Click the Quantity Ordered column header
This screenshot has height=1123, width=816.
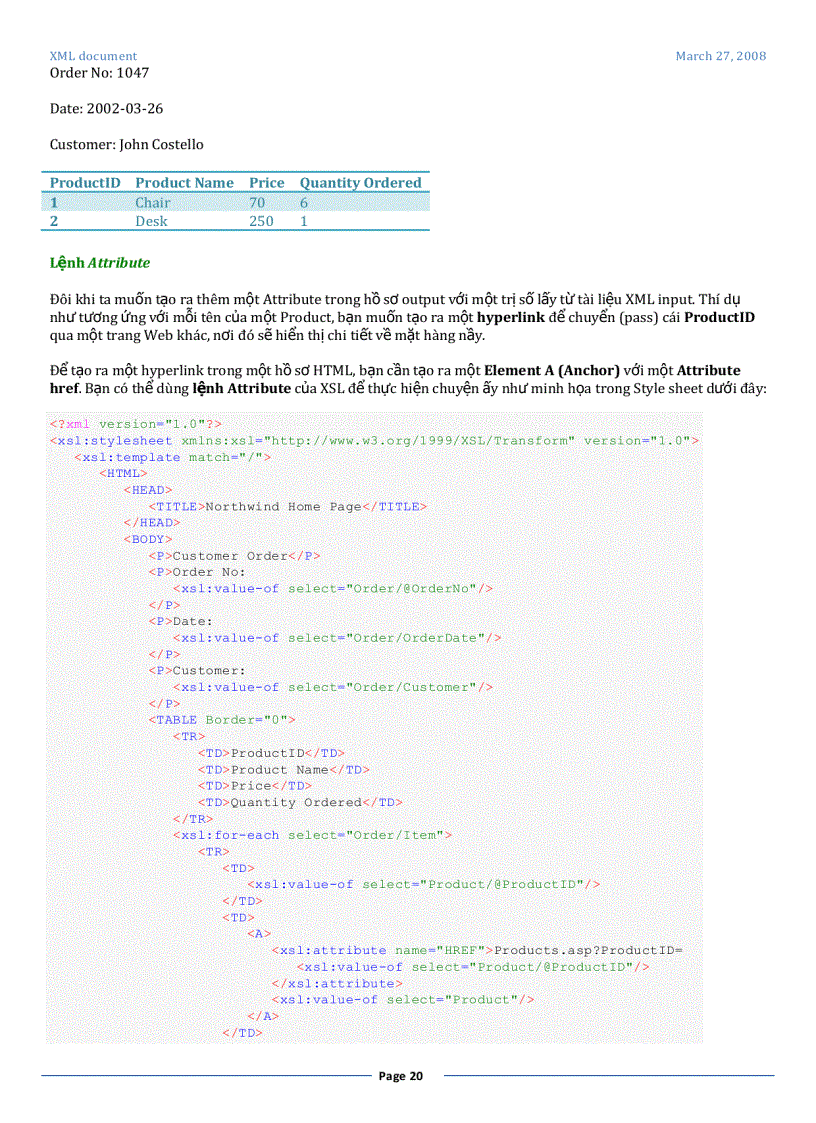360,182
